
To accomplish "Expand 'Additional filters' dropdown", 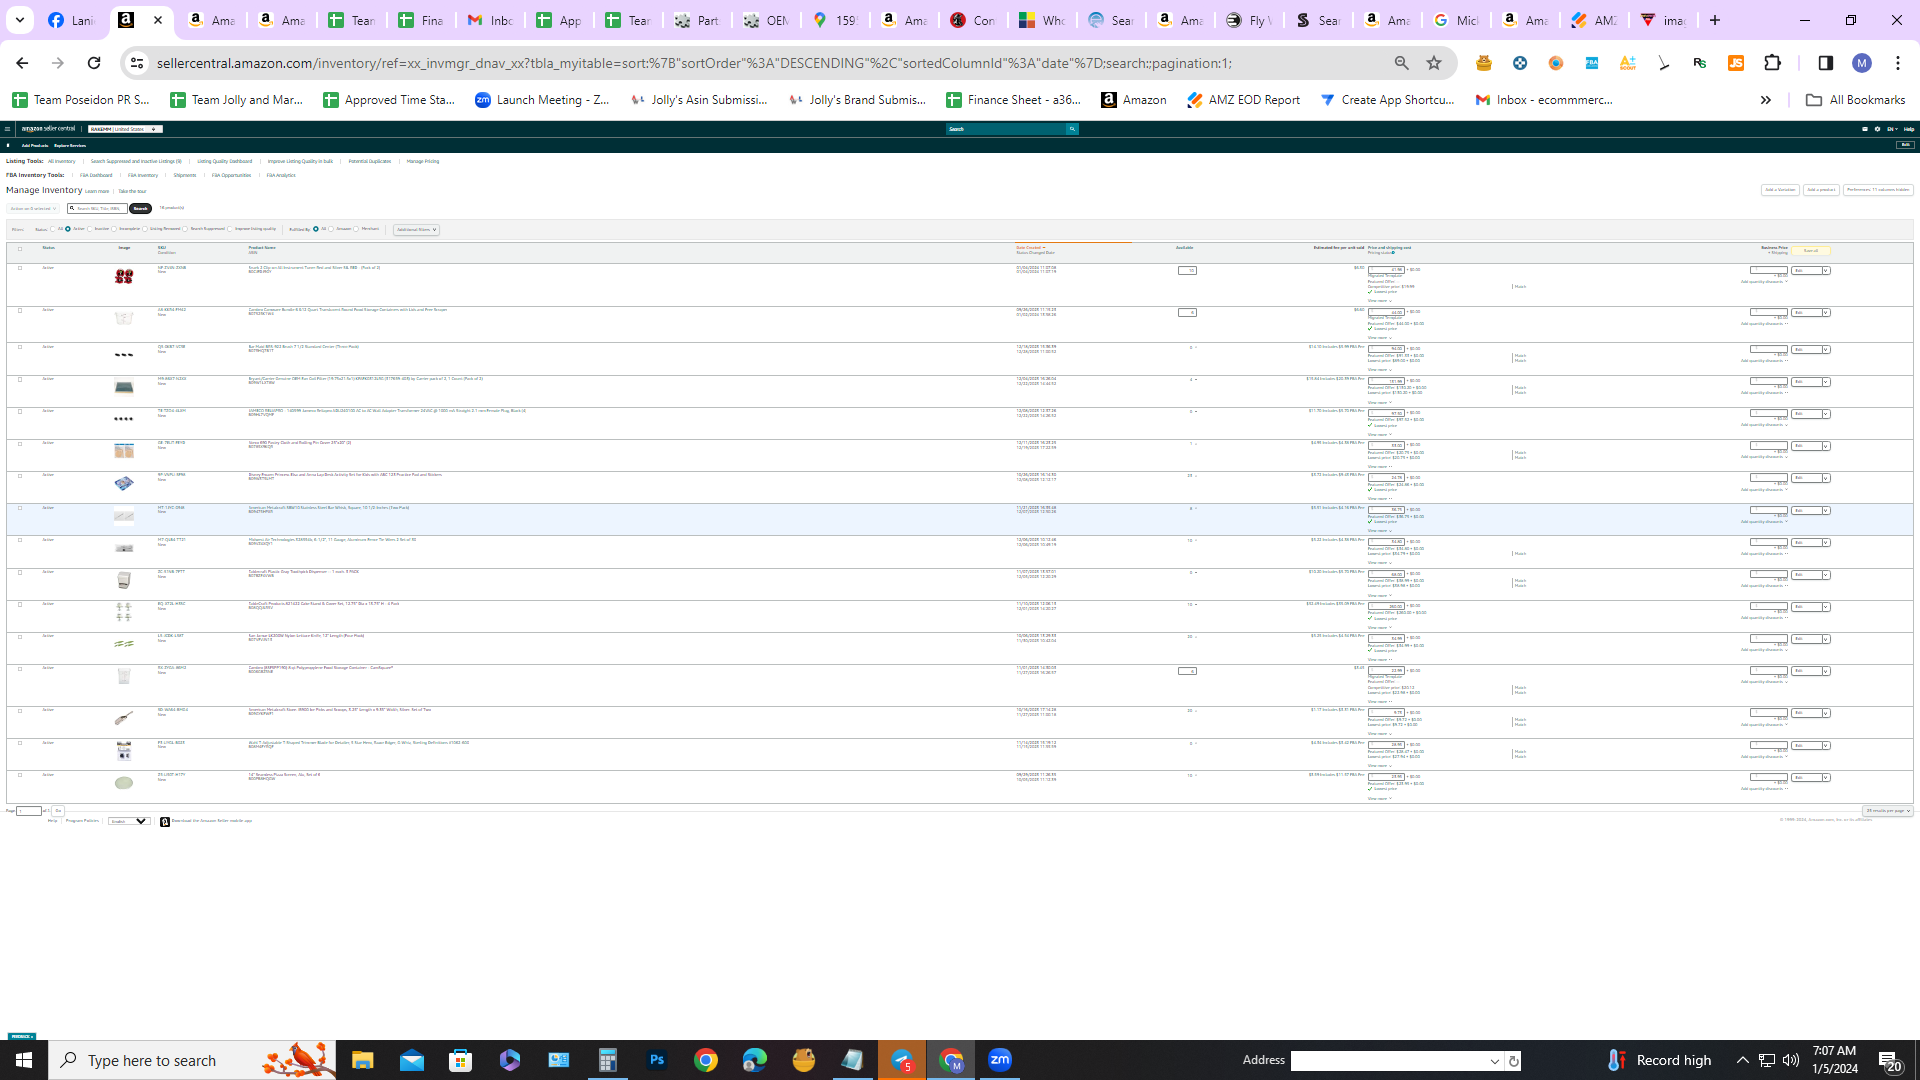I will click(416, 230).
